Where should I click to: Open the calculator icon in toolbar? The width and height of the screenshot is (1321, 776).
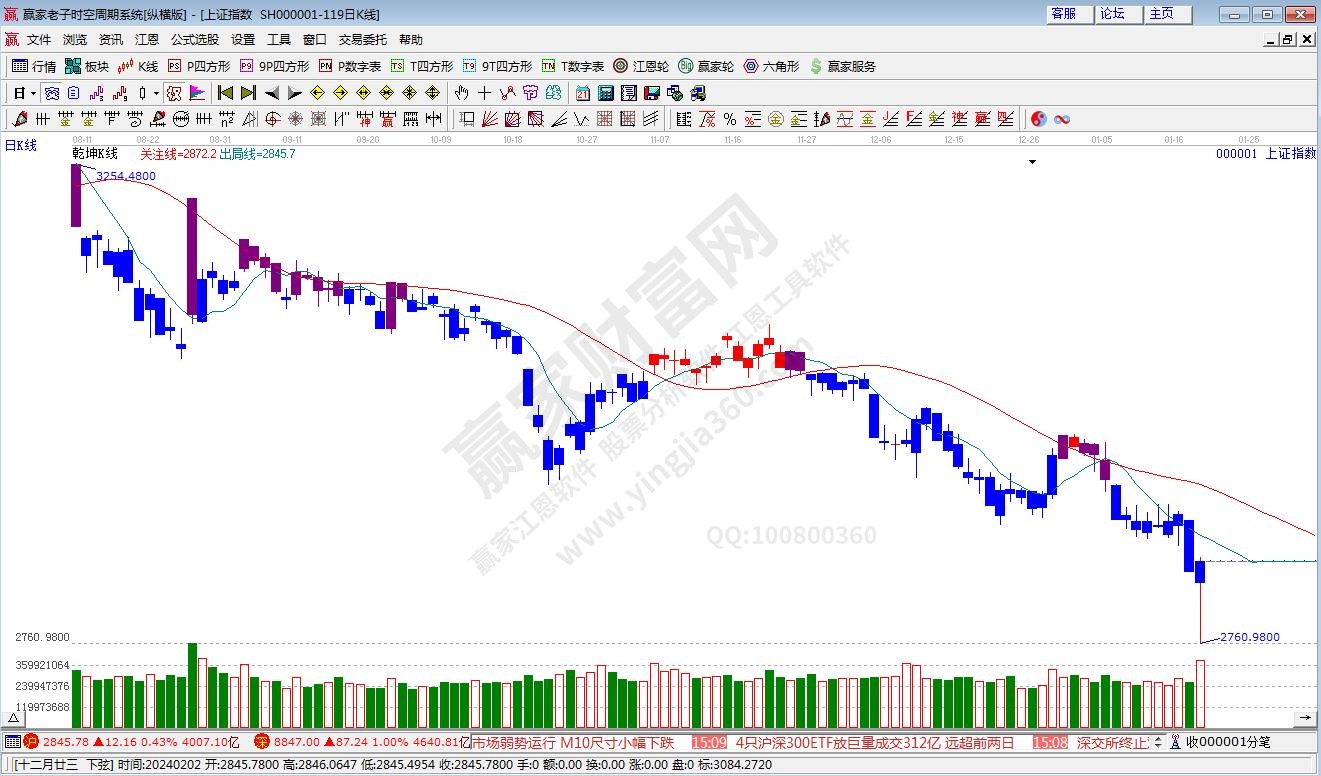click(605, 93)
